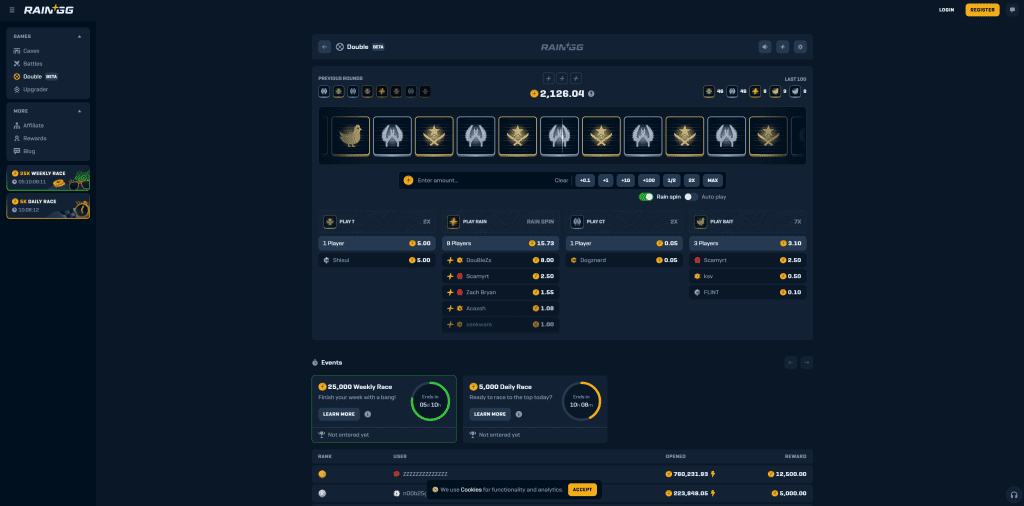The image size is (1024, 506).
Task: Go to next events with right arrow
Action: (806, 362)
